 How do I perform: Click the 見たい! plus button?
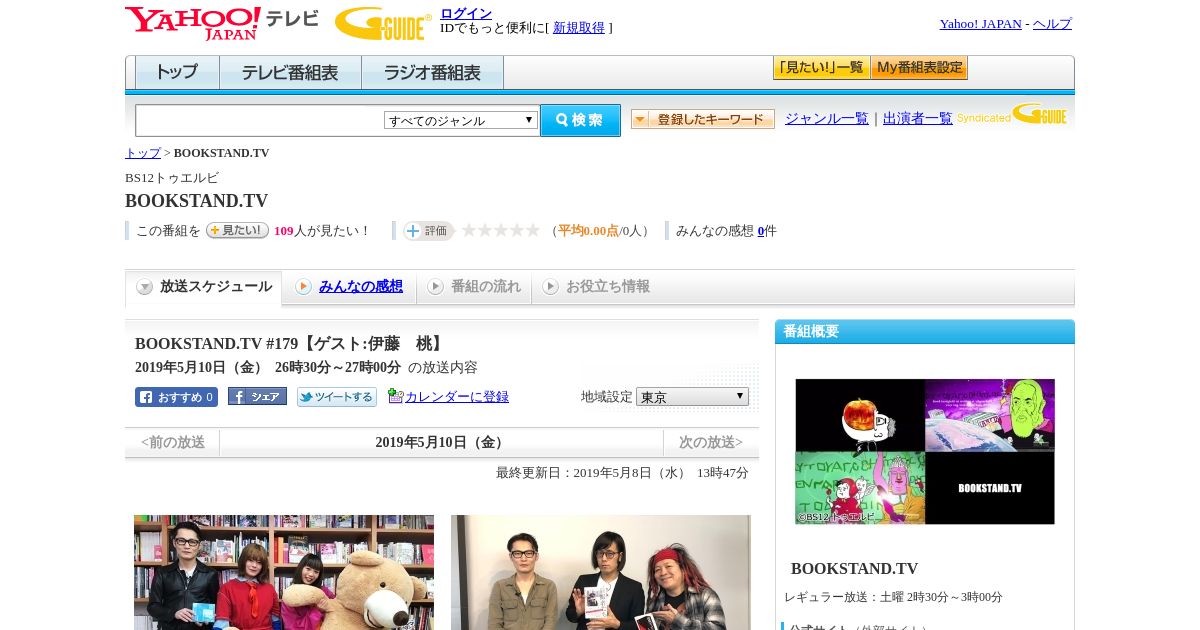[x=237, y=230]
